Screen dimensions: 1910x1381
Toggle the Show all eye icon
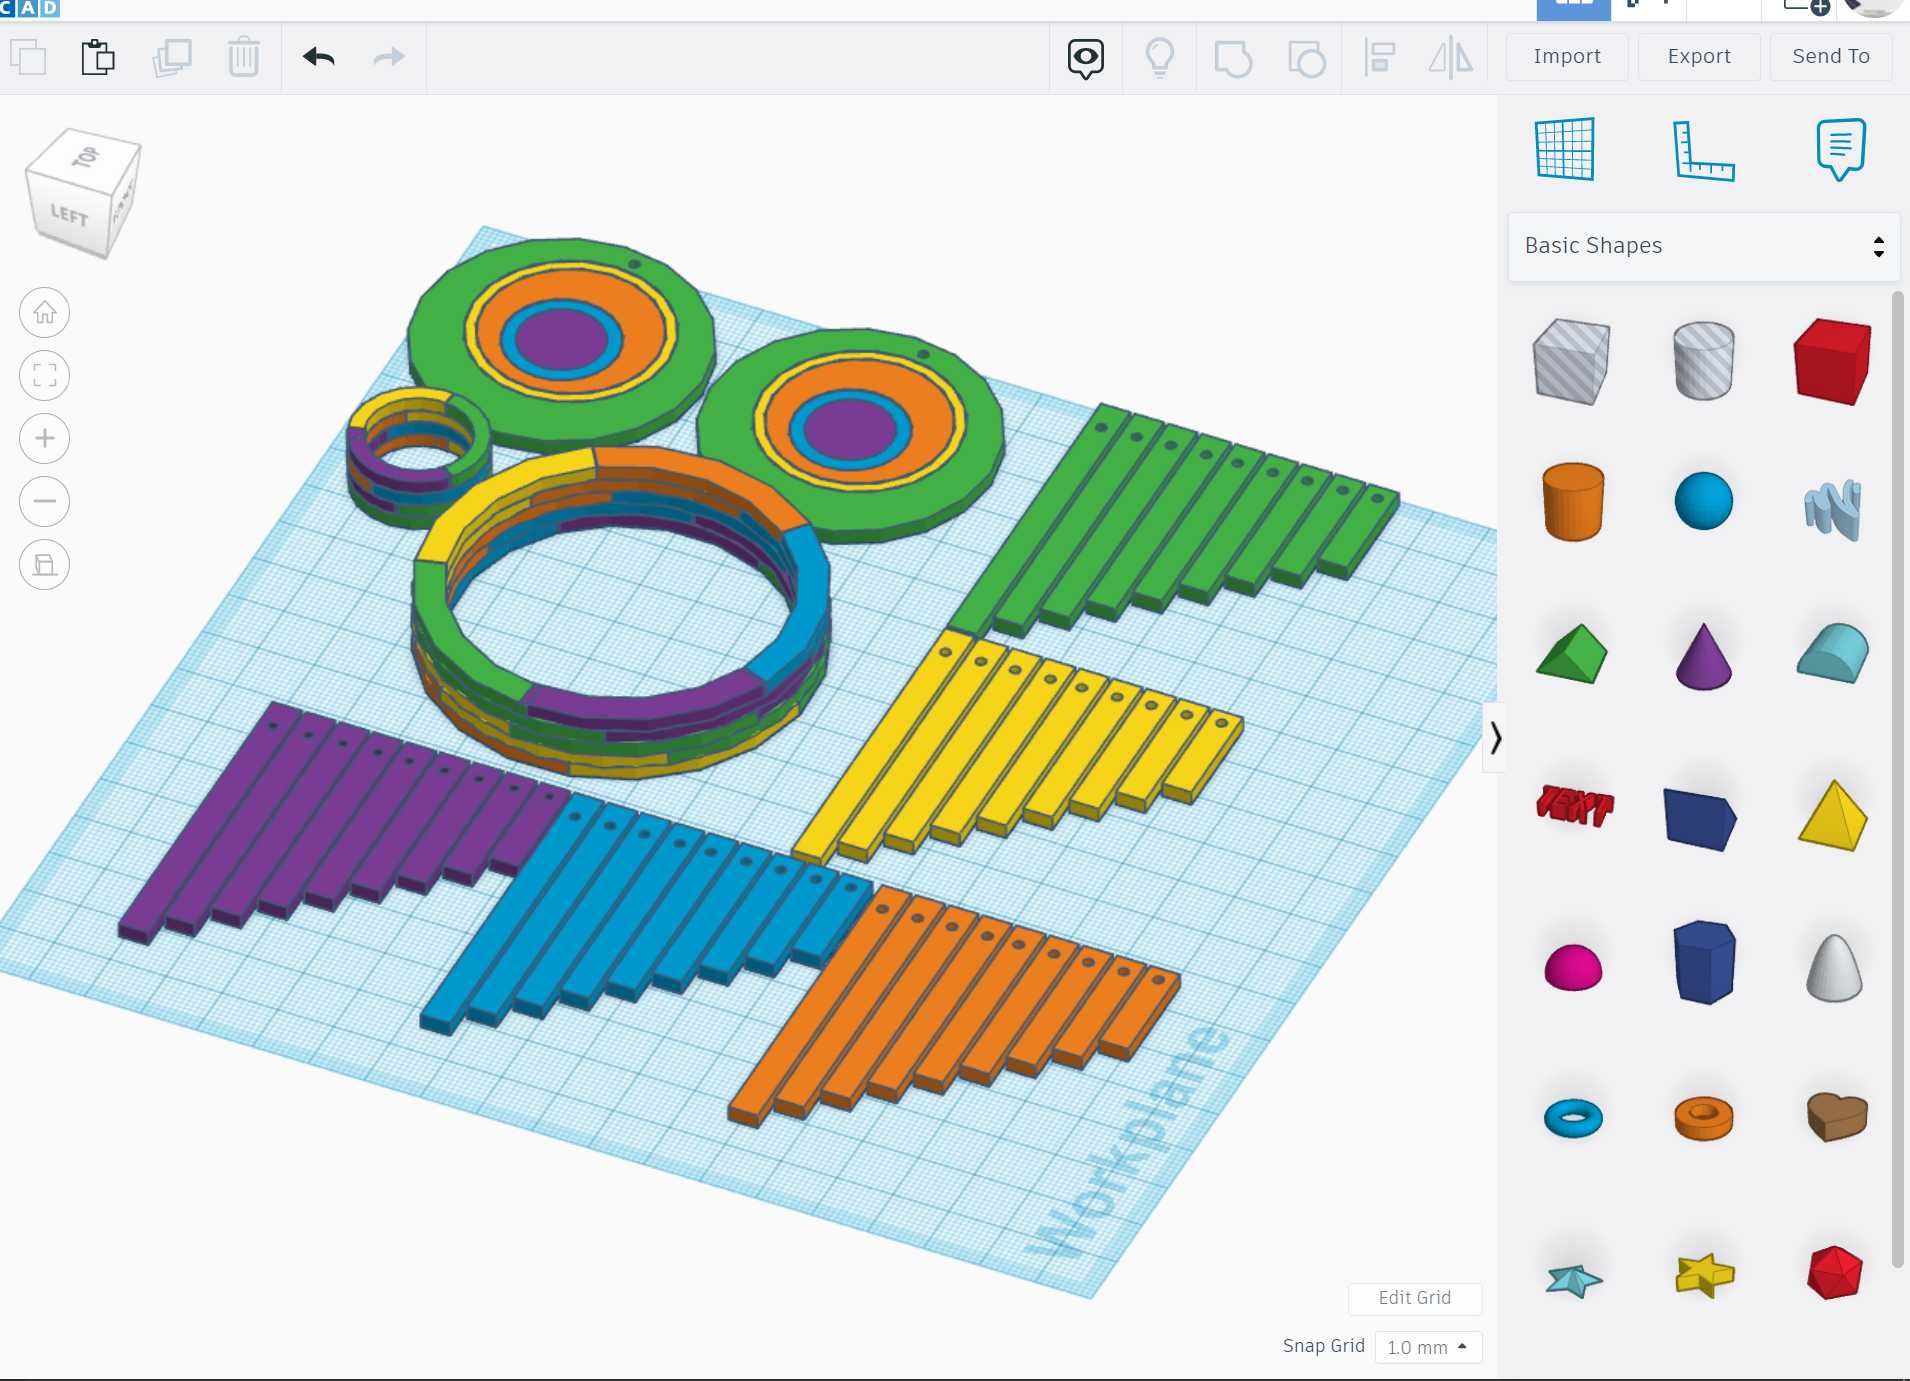(x=1086, y=58)
